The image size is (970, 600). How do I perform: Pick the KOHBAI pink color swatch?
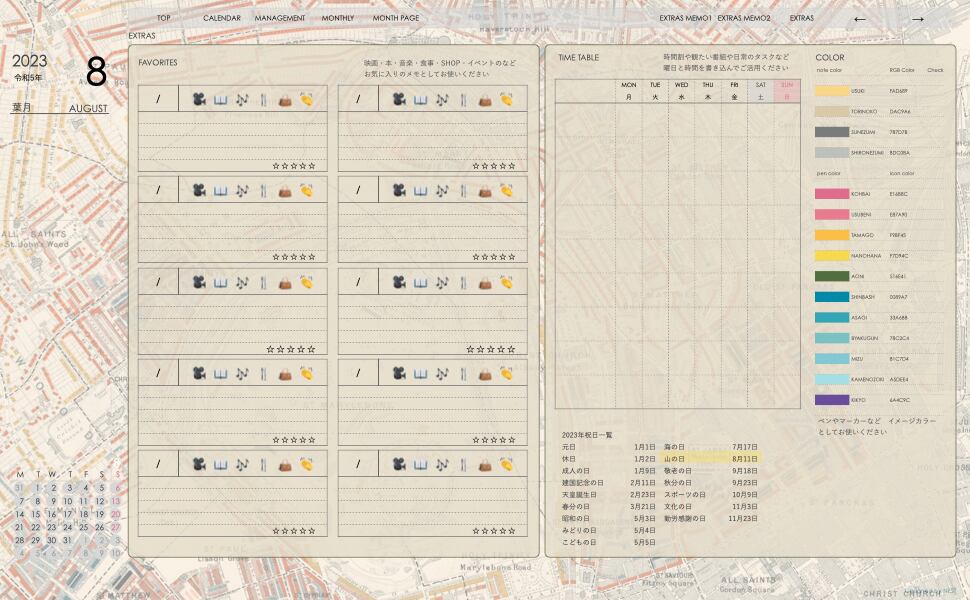pyautogui.click(x=832, y=193)
